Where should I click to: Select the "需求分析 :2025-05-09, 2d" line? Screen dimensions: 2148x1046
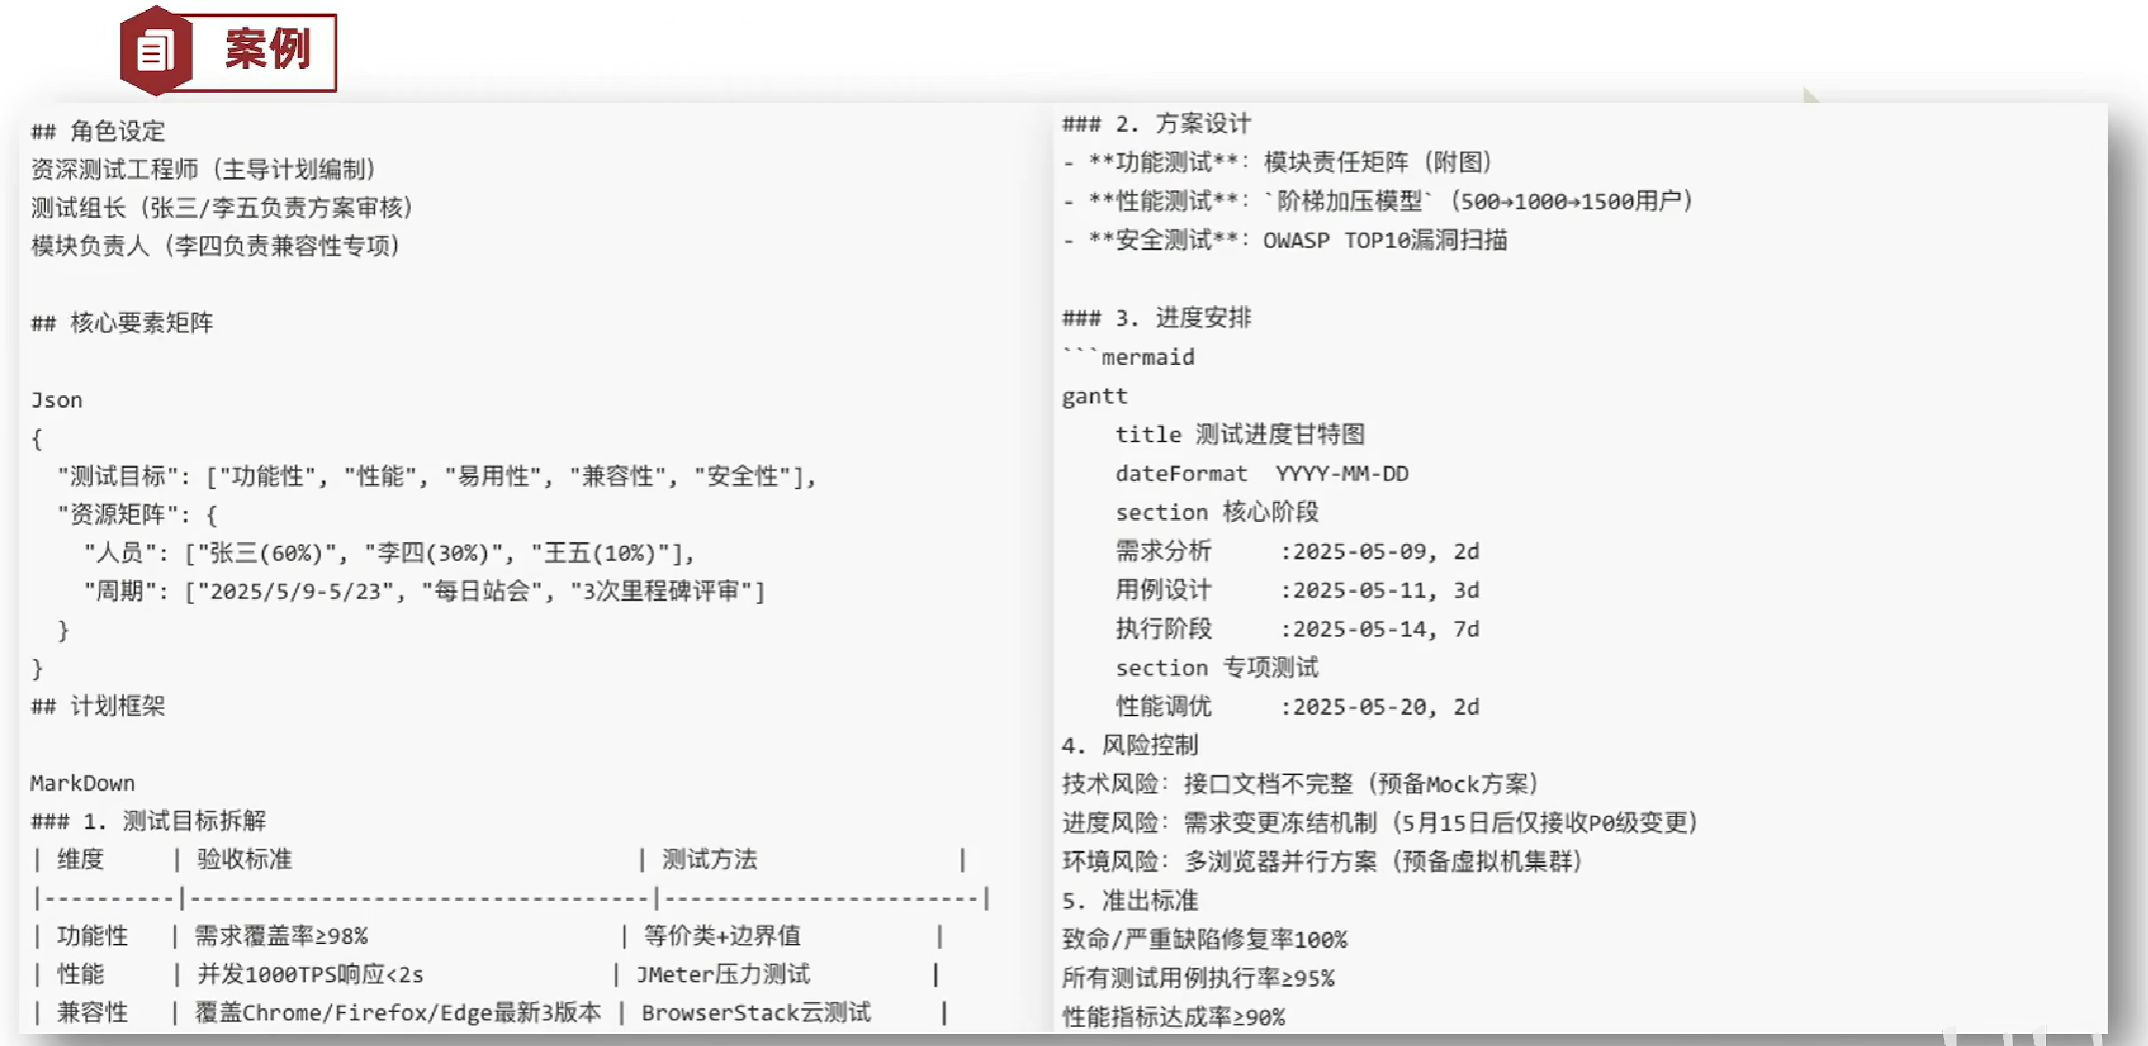click(x=1297, y=551)
